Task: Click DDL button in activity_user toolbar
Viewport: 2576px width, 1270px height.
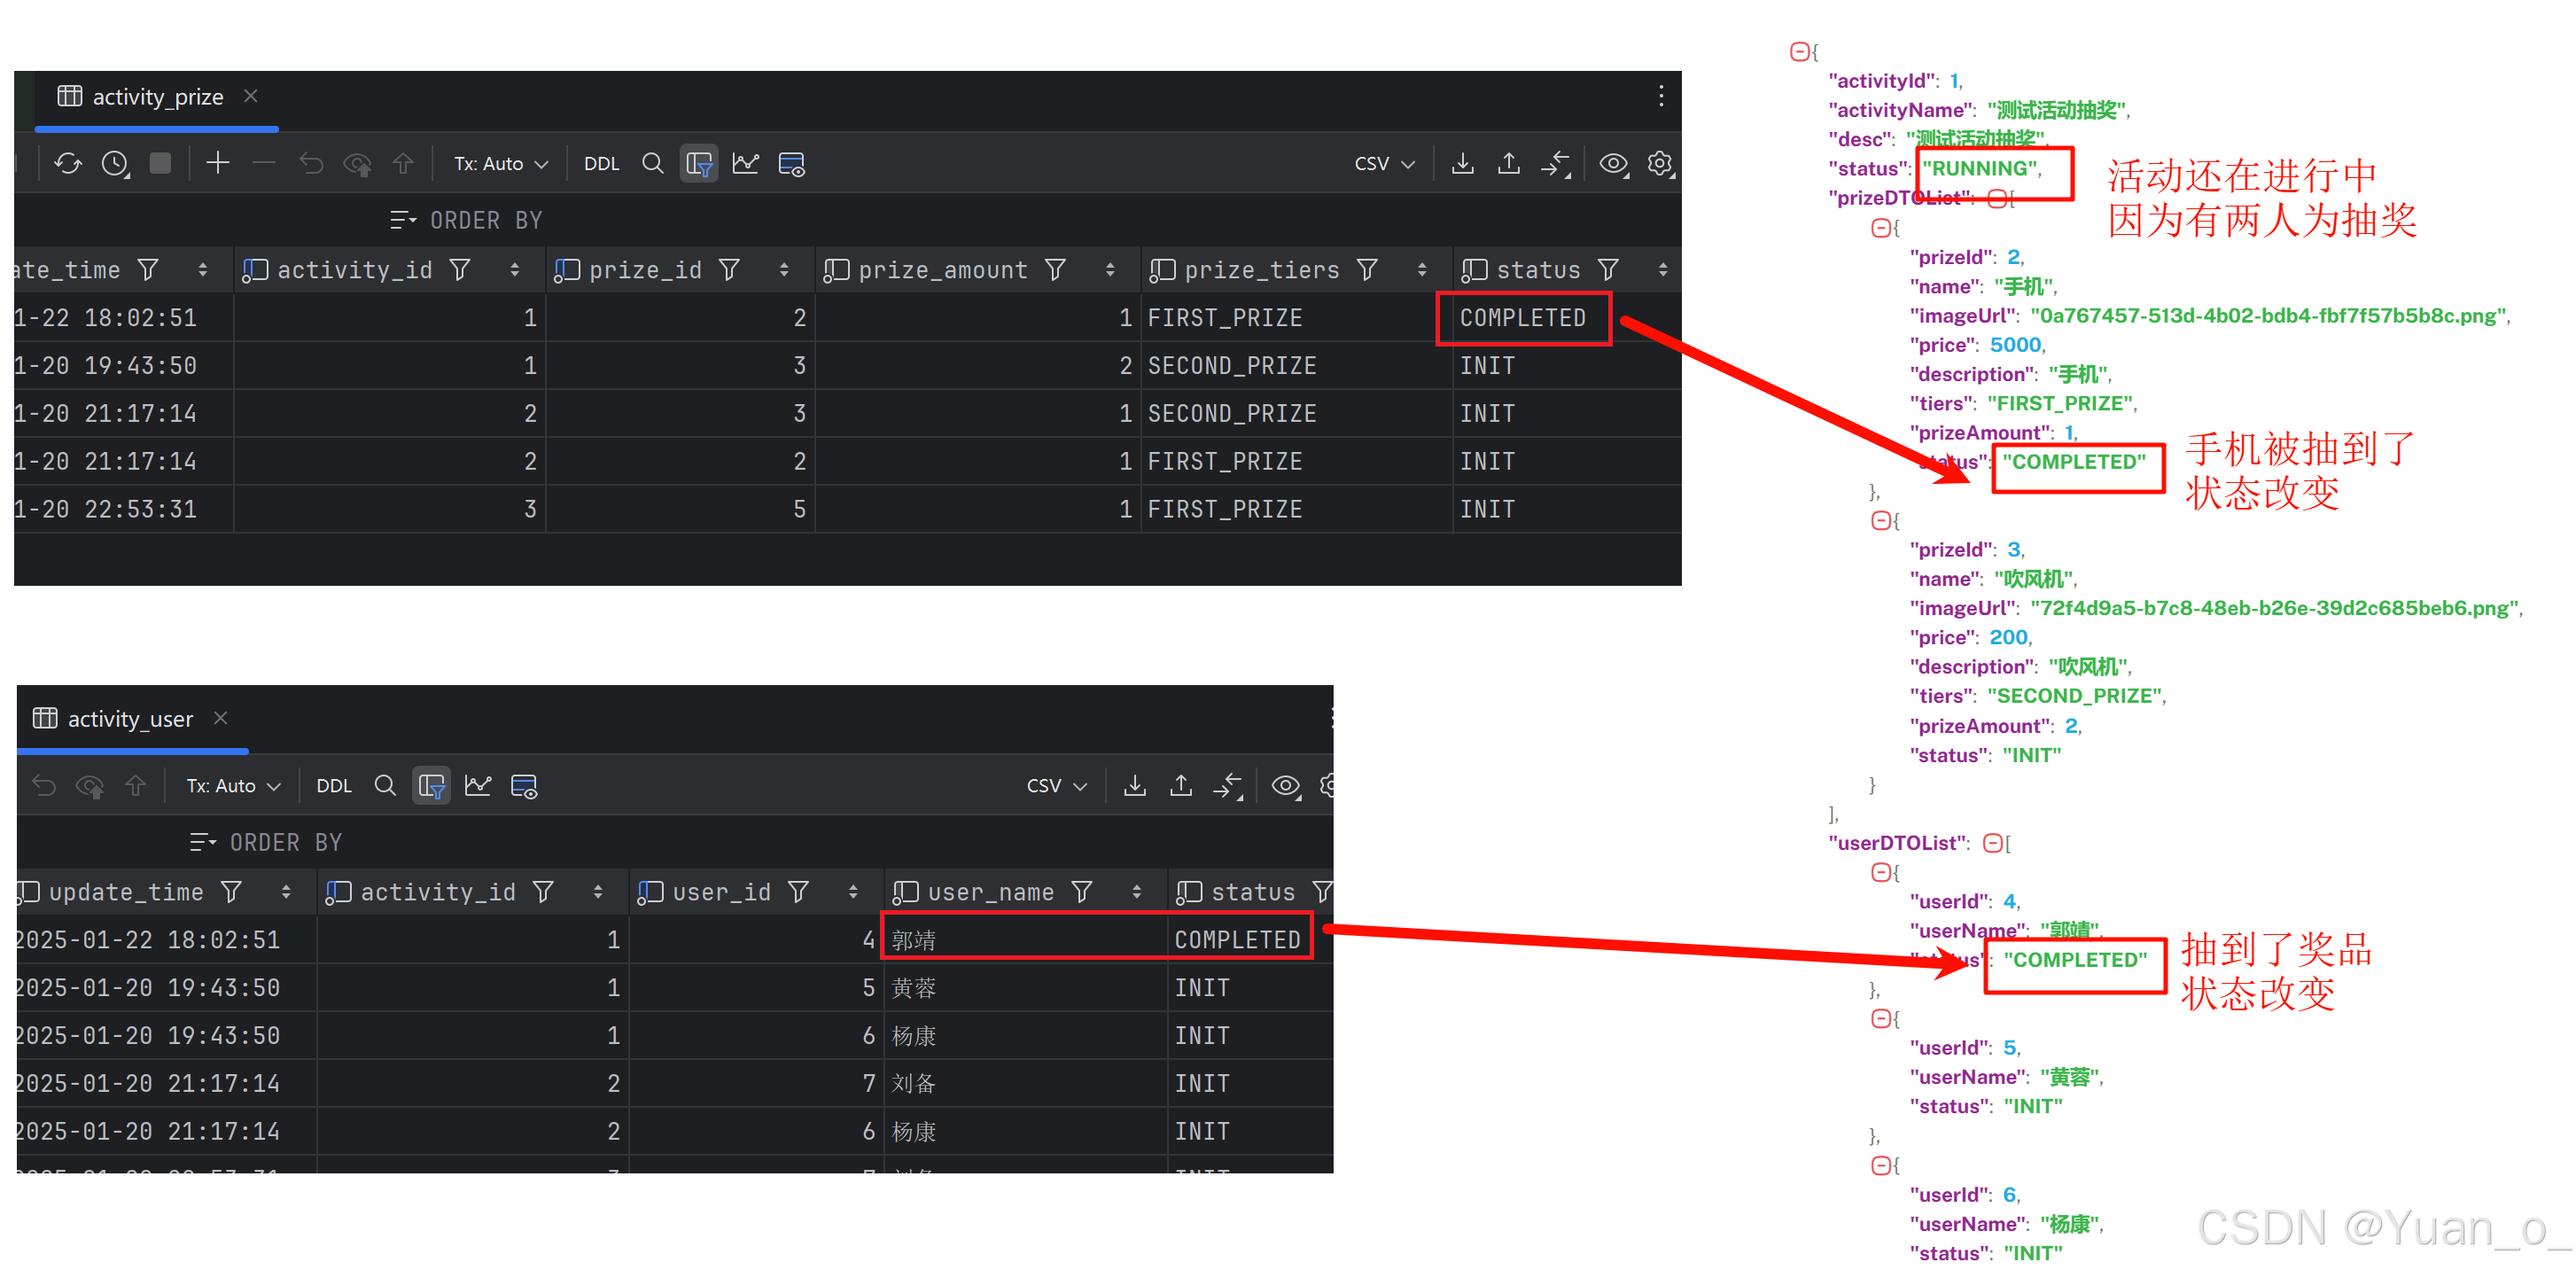Action: tap(333, 785)
